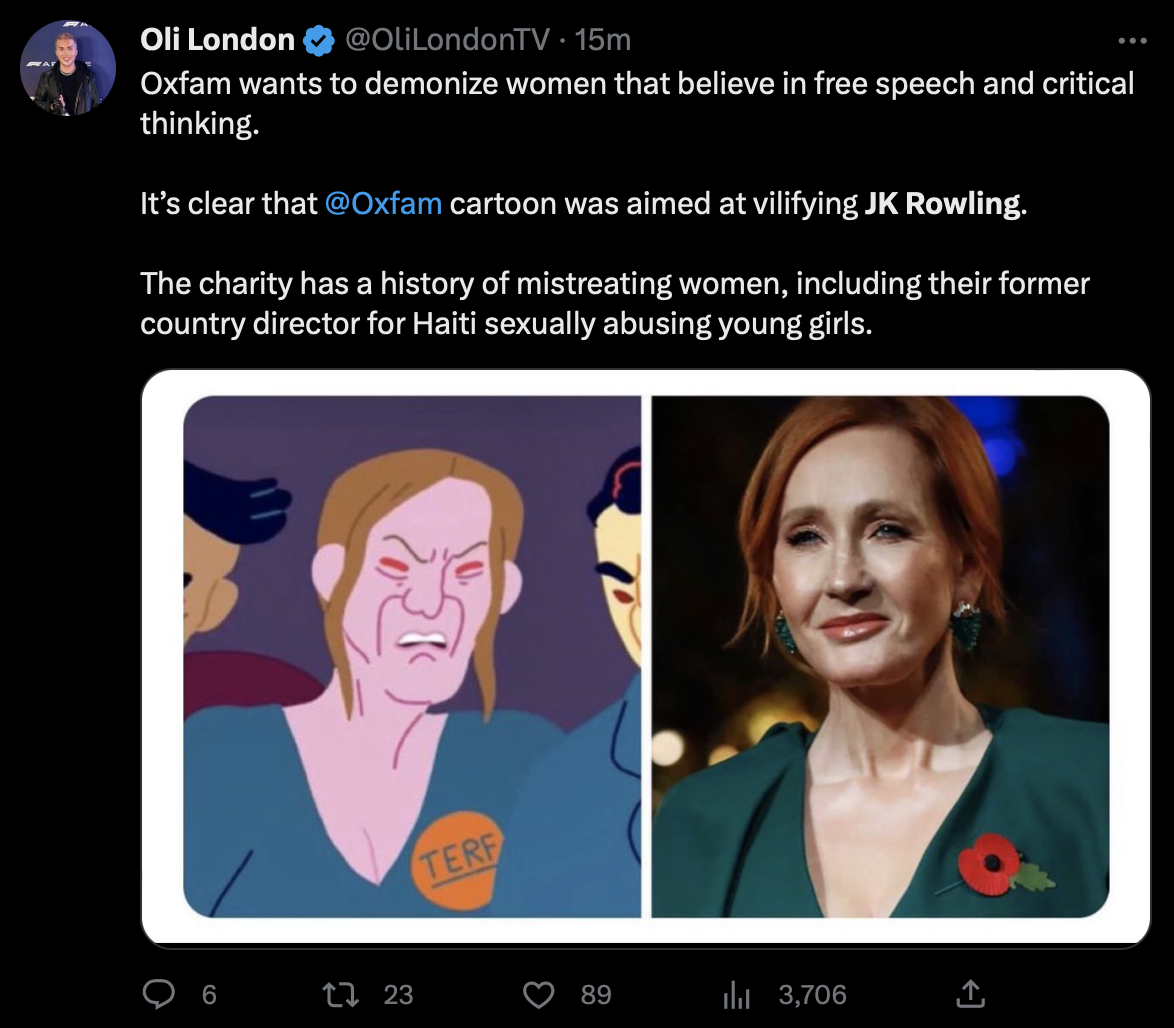View analytics via bar chart icon

pyautogui.click(x=737, y=994)
